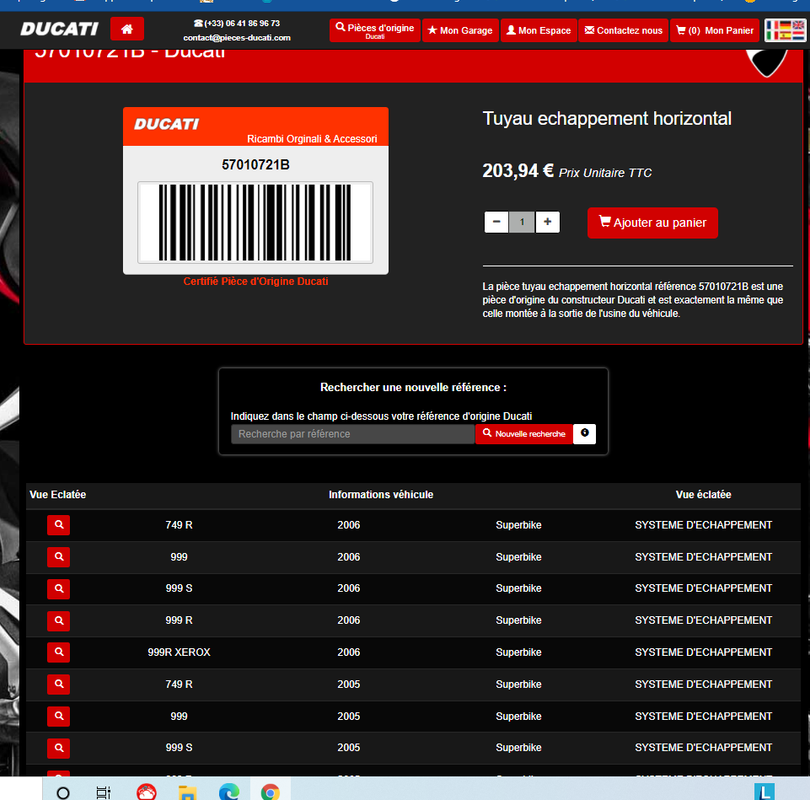Screen dimensions: 810x800
Task: Open Mon Espace account page
Action: click(538, 30)
